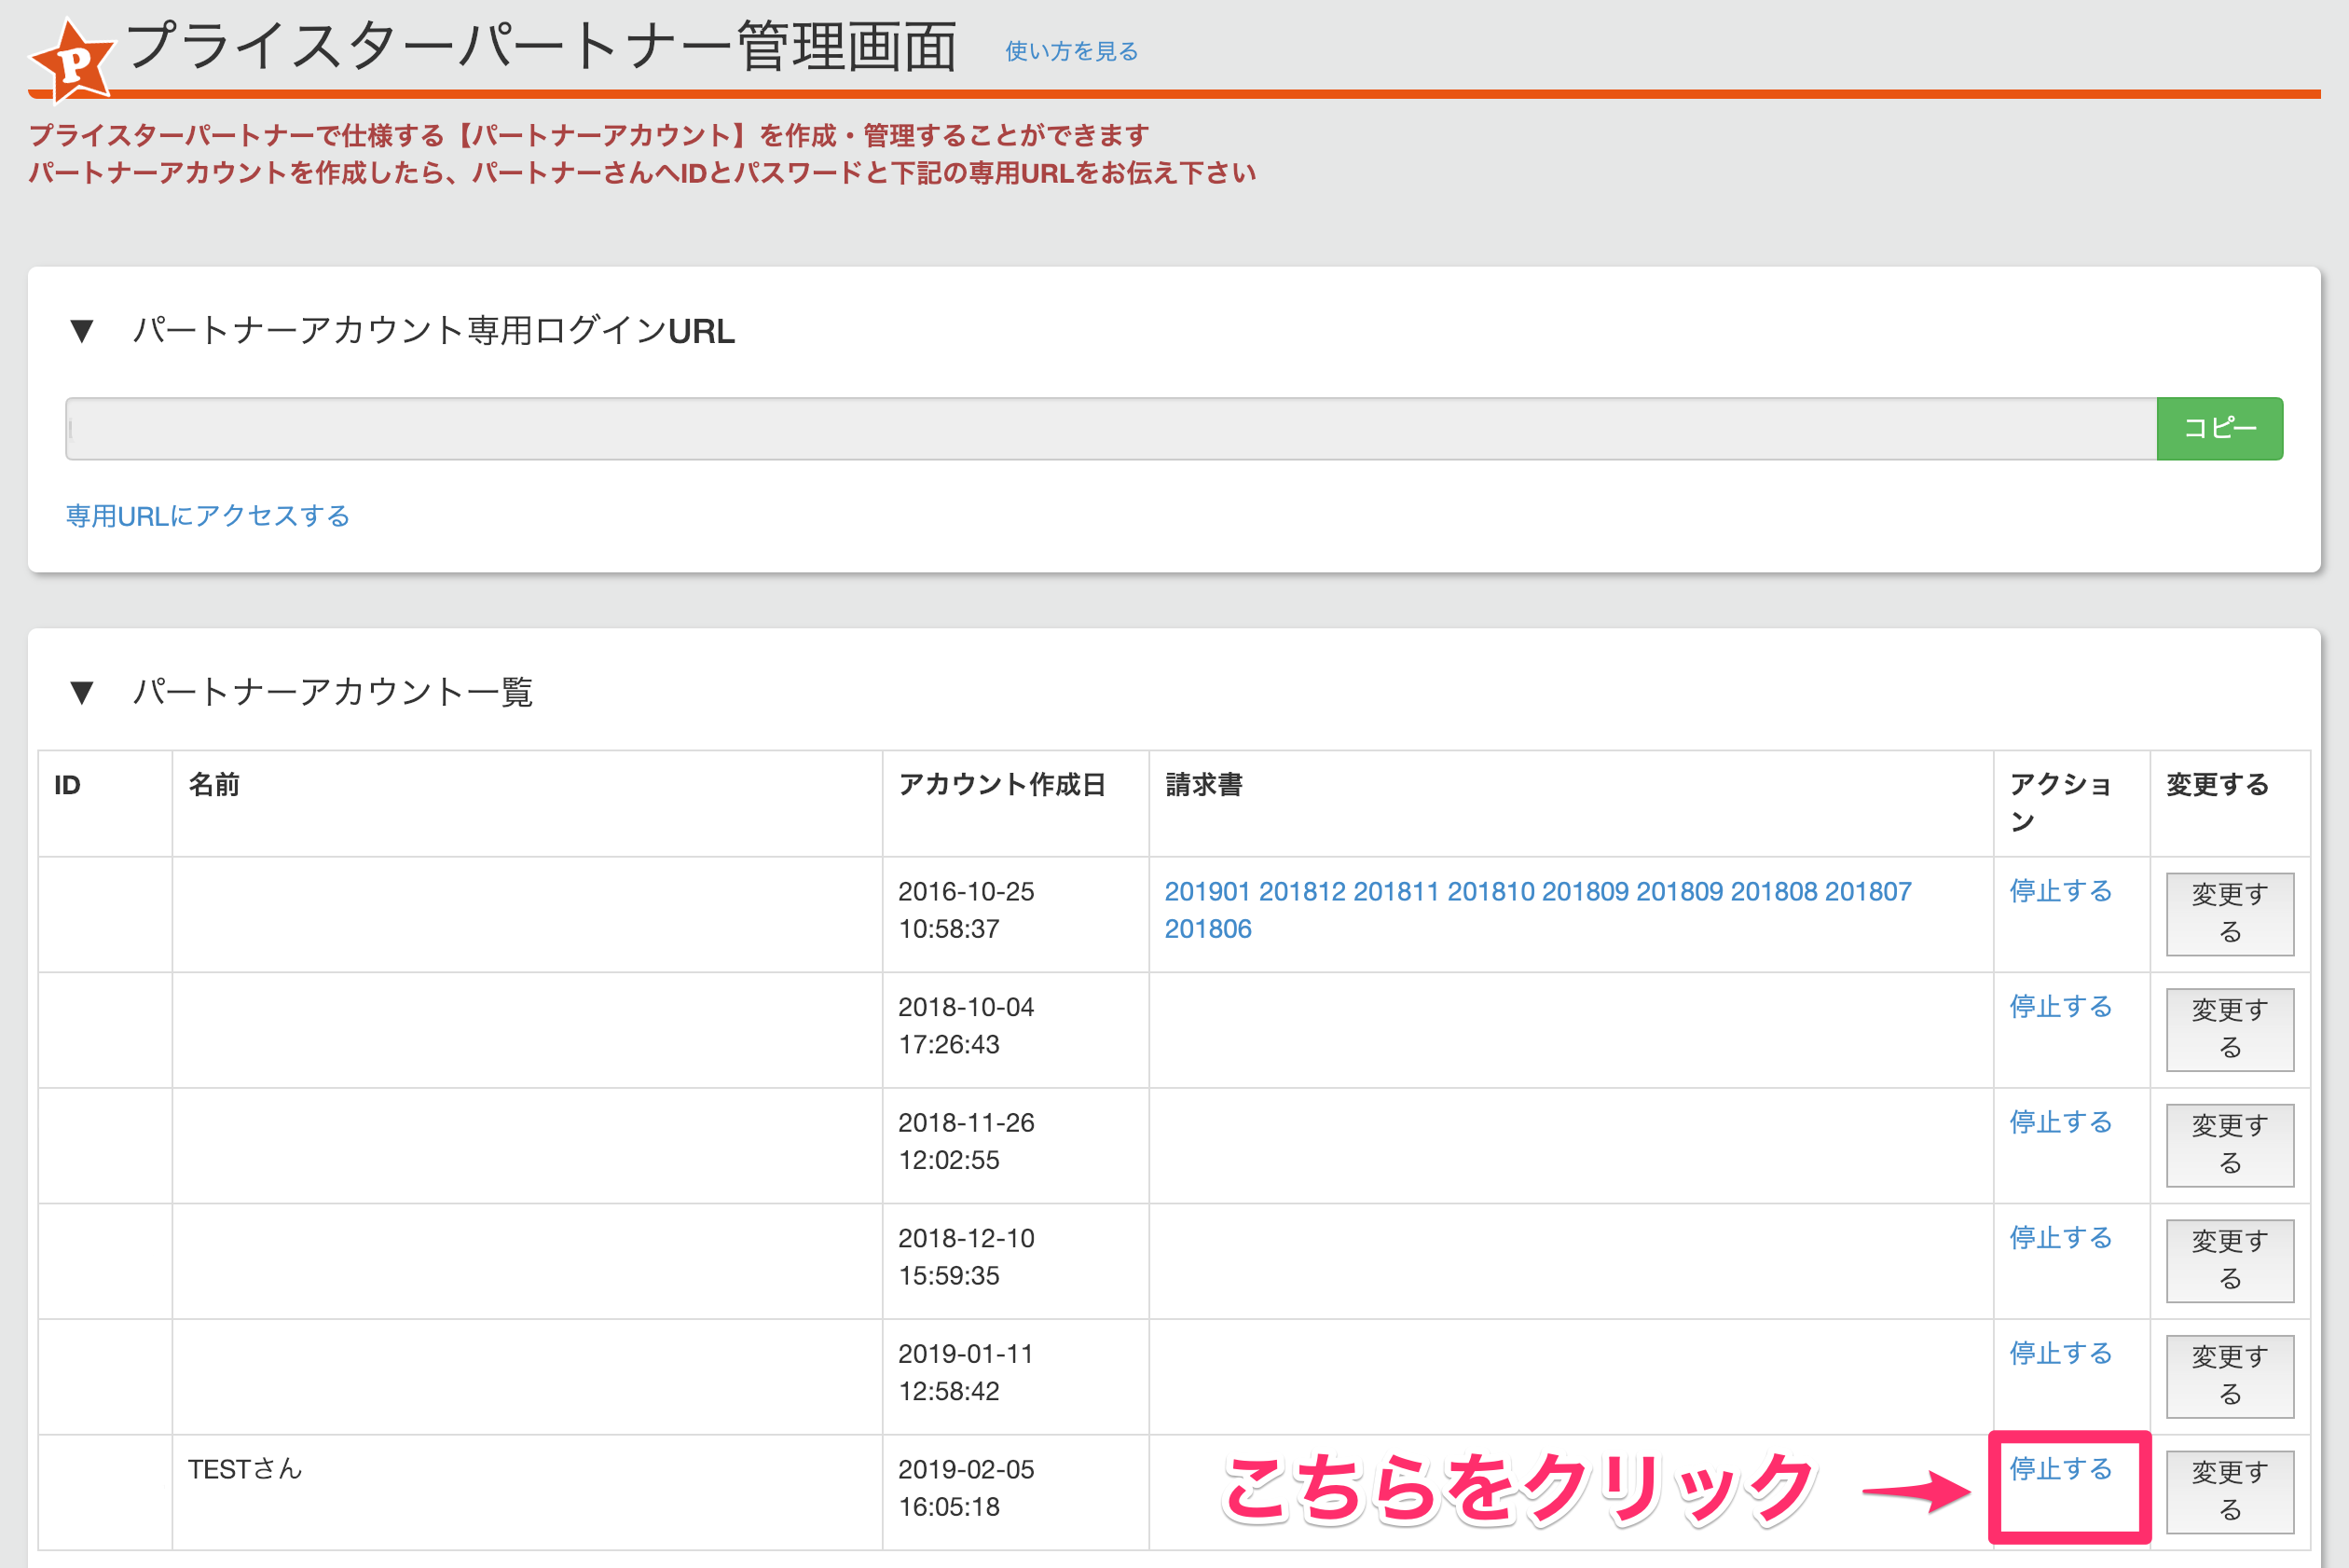The width and height of the screenshot is (2349, 1568).
Task: Click 停止する for the 2018-10-04 account
Action: [2061, 1007]
